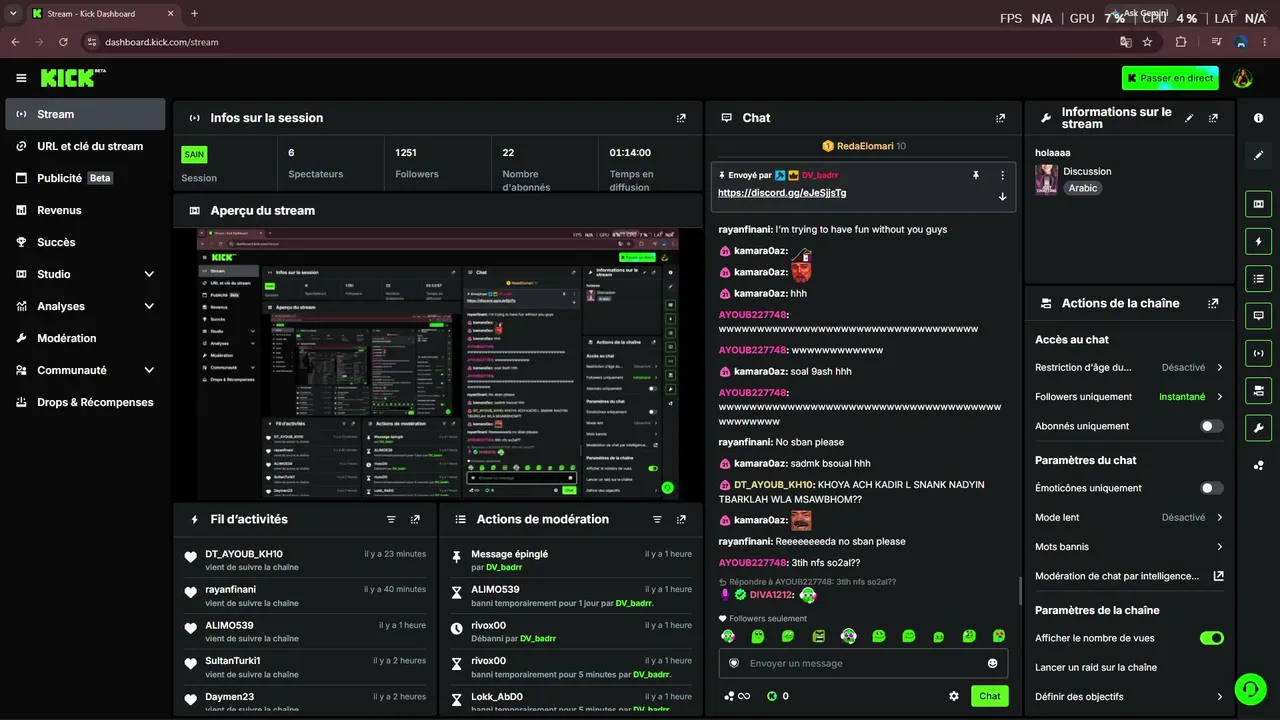Image resolution: width=1280 pixels, height=720 pixels.
Task: Toggle the chat bubble widget in right rail
Action: click(x=1258, y=315)
